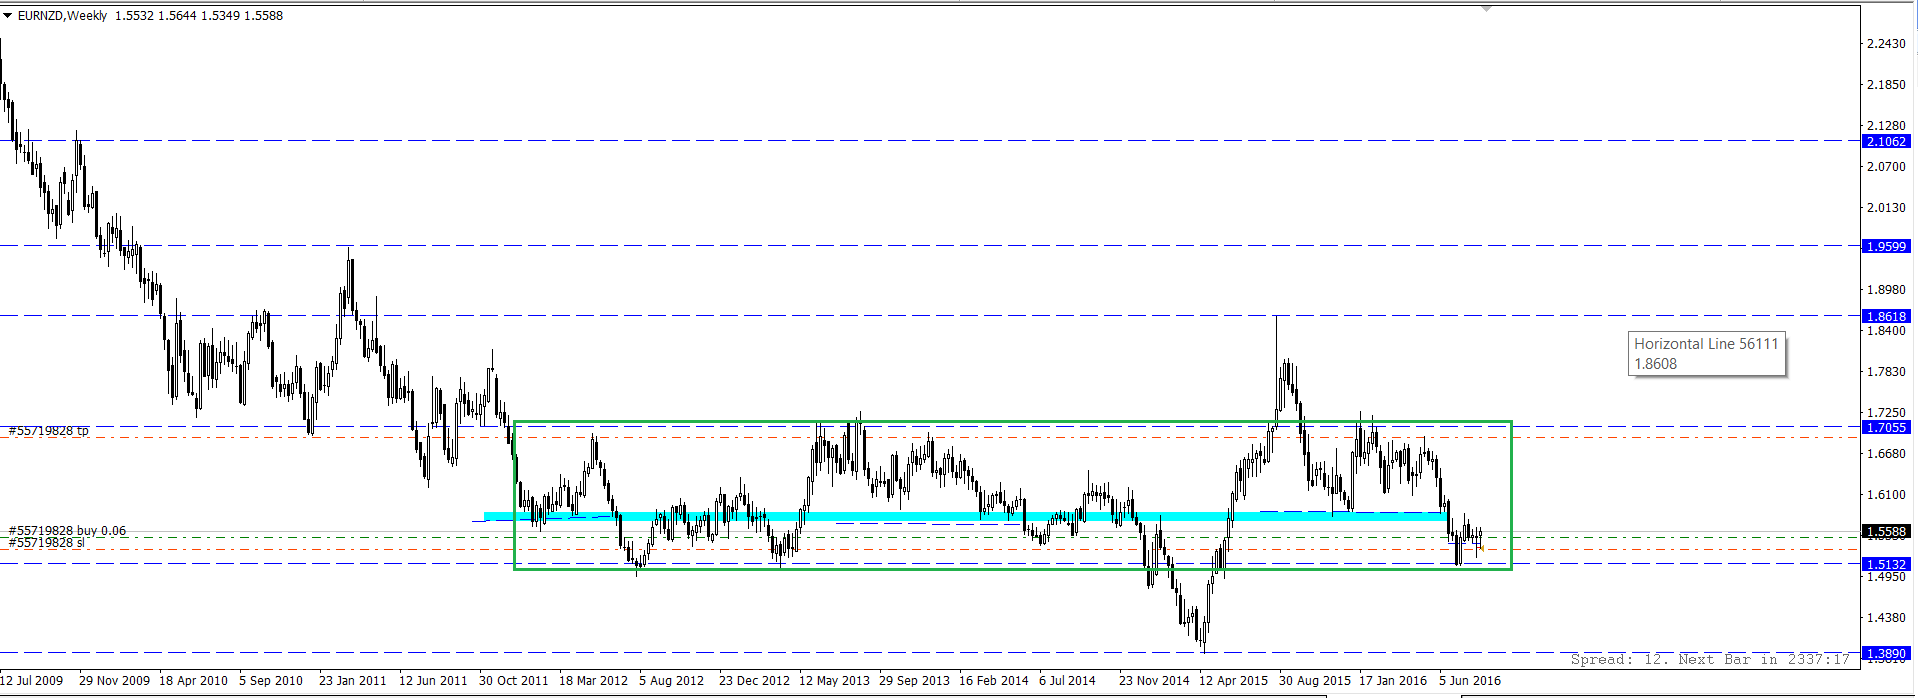Select the blue 1.8618 price label
The height and width of the screenshot is (698, 1918).
pos(1886,316)
